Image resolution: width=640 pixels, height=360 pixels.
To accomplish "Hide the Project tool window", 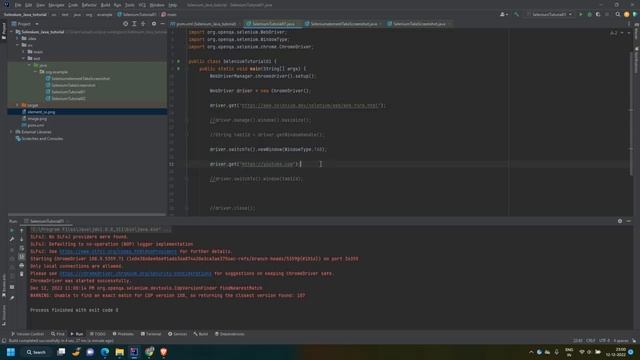I will click(162, 24).
